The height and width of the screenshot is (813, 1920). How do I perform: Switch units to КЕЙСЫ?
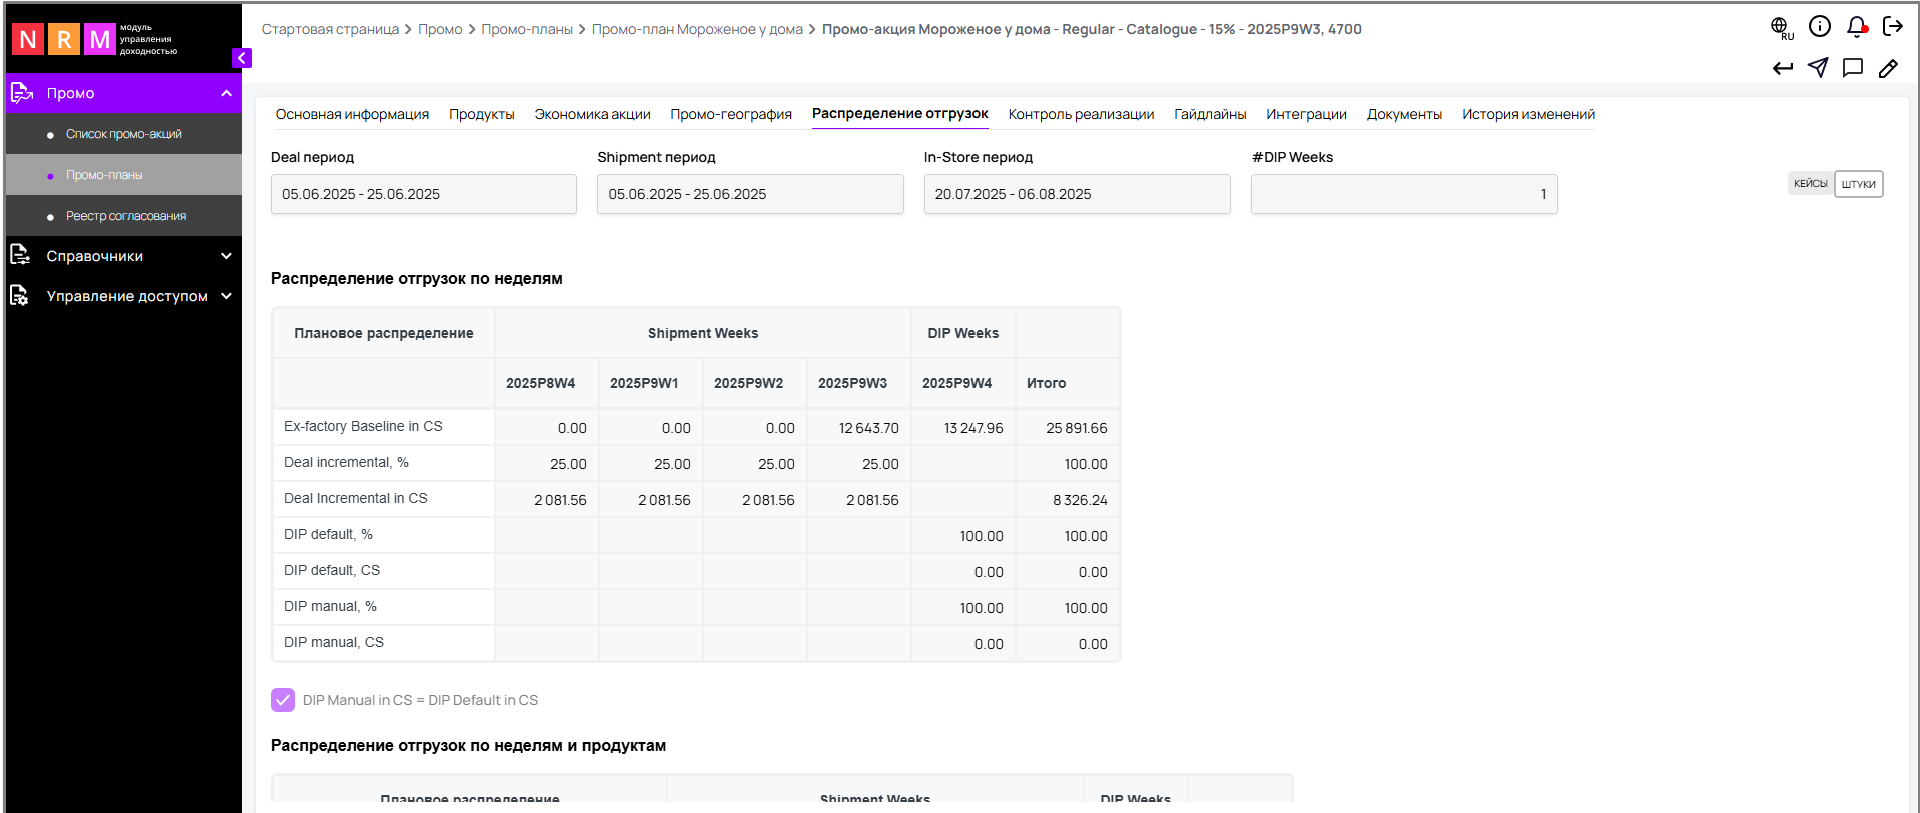coord(1810,184)
